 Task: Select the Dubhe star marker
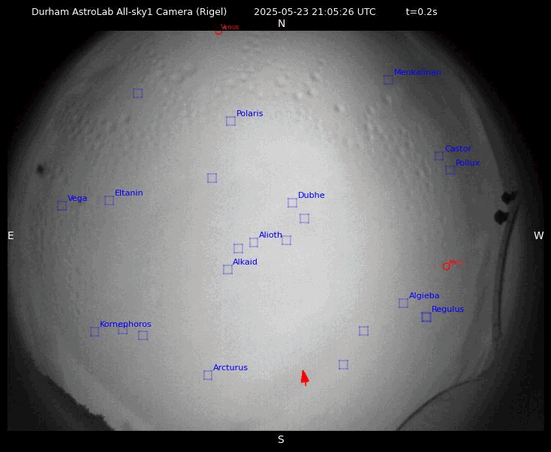point(292,202)
